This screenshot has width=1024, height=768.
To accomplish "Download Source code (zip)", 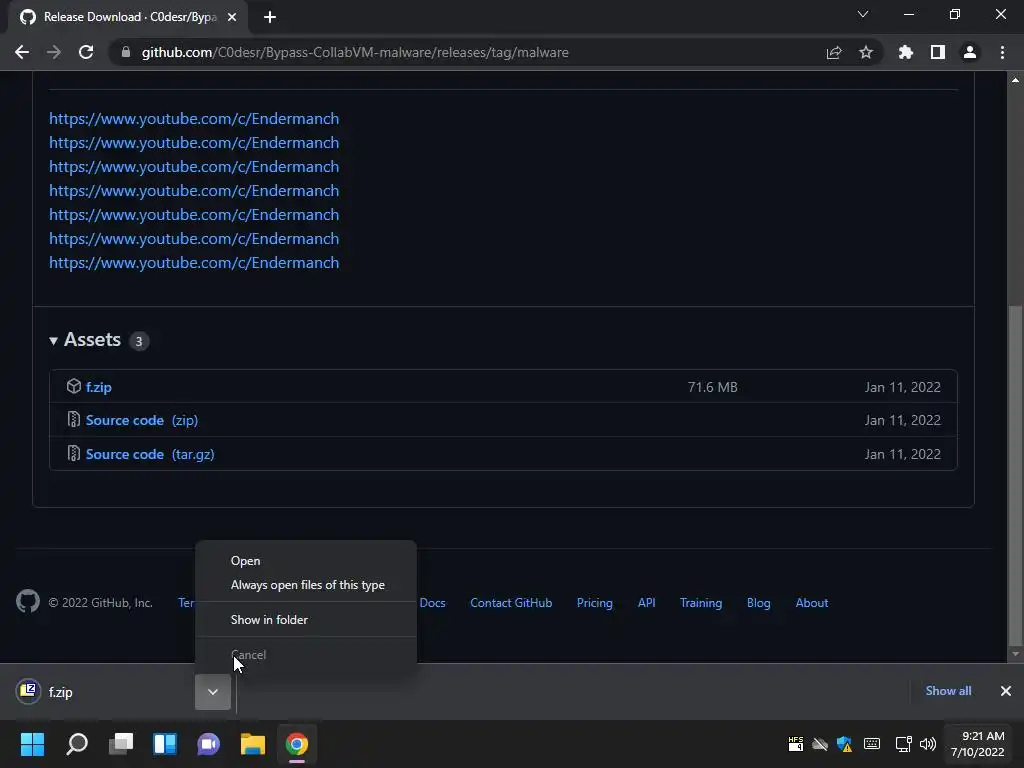I will click(x=142, y=420).
